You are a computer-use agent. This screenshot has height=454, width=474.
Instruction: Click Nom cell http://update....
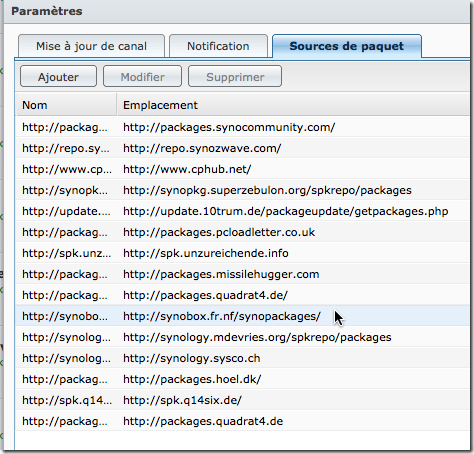(x=66, y=211)
